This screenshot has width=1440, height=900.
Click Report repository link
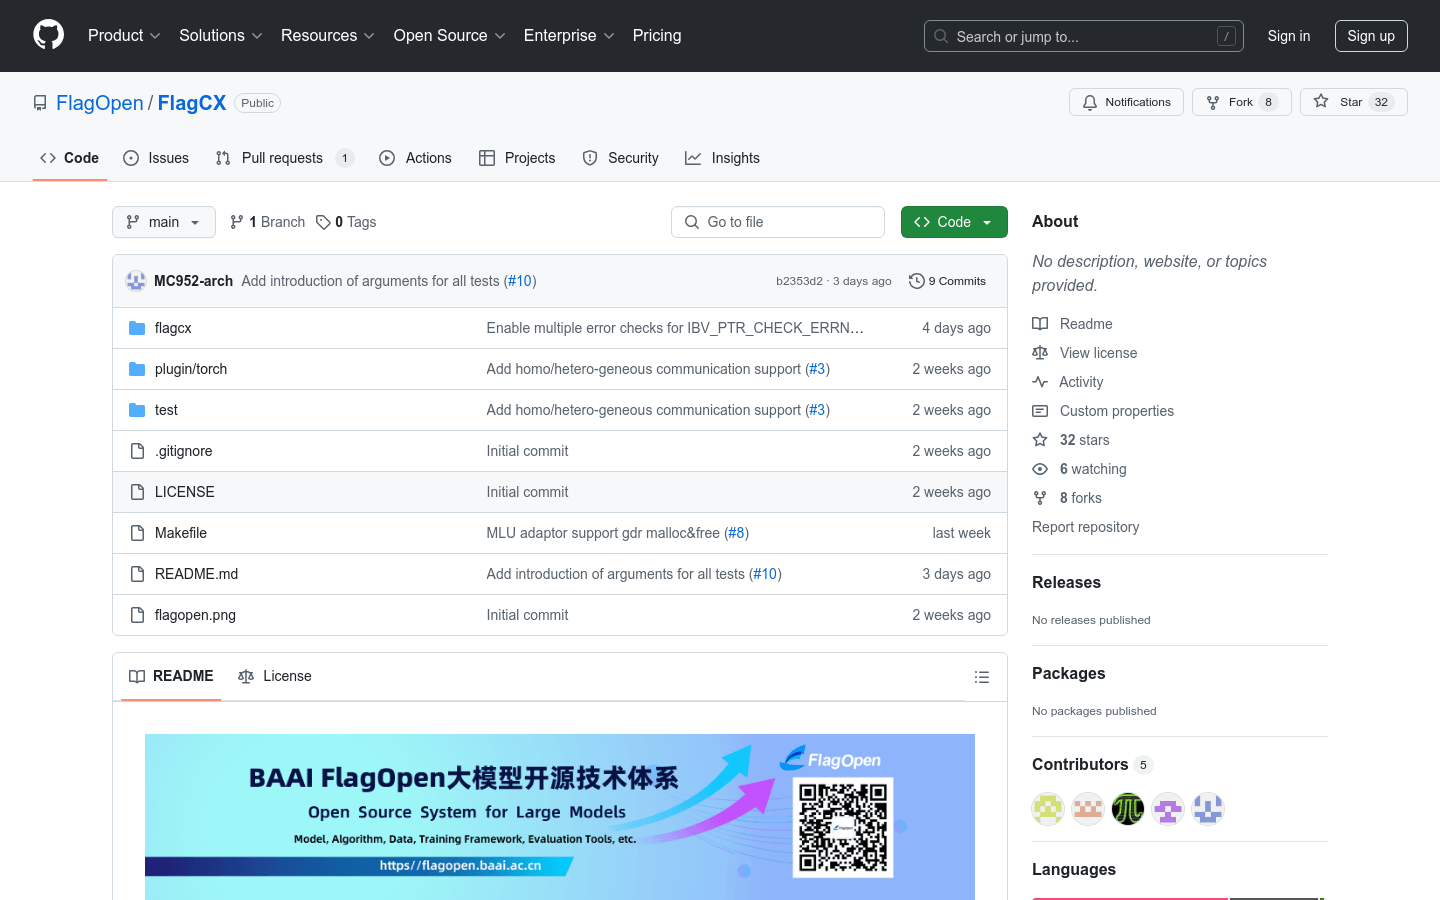tap(1085, 527)
